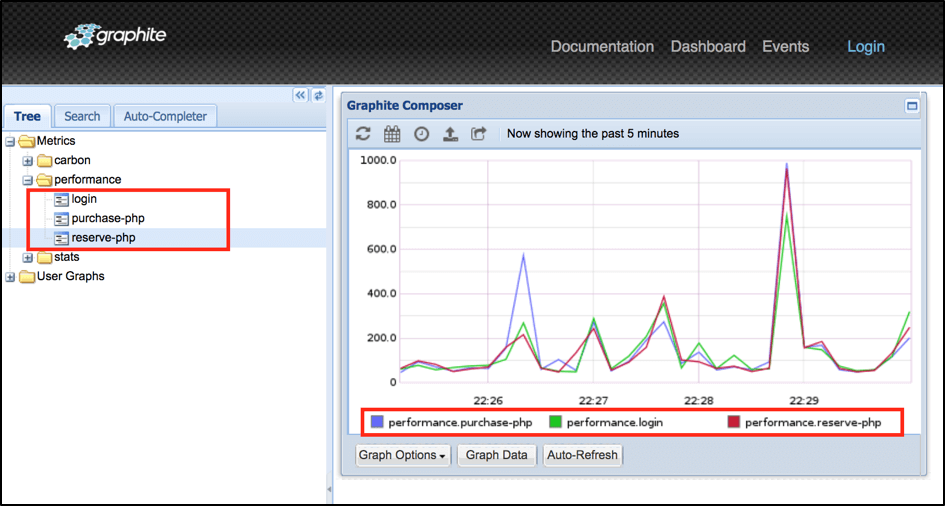Switch to the Search tab
Screen dimensions: 945x506
[x=82, y=116]
